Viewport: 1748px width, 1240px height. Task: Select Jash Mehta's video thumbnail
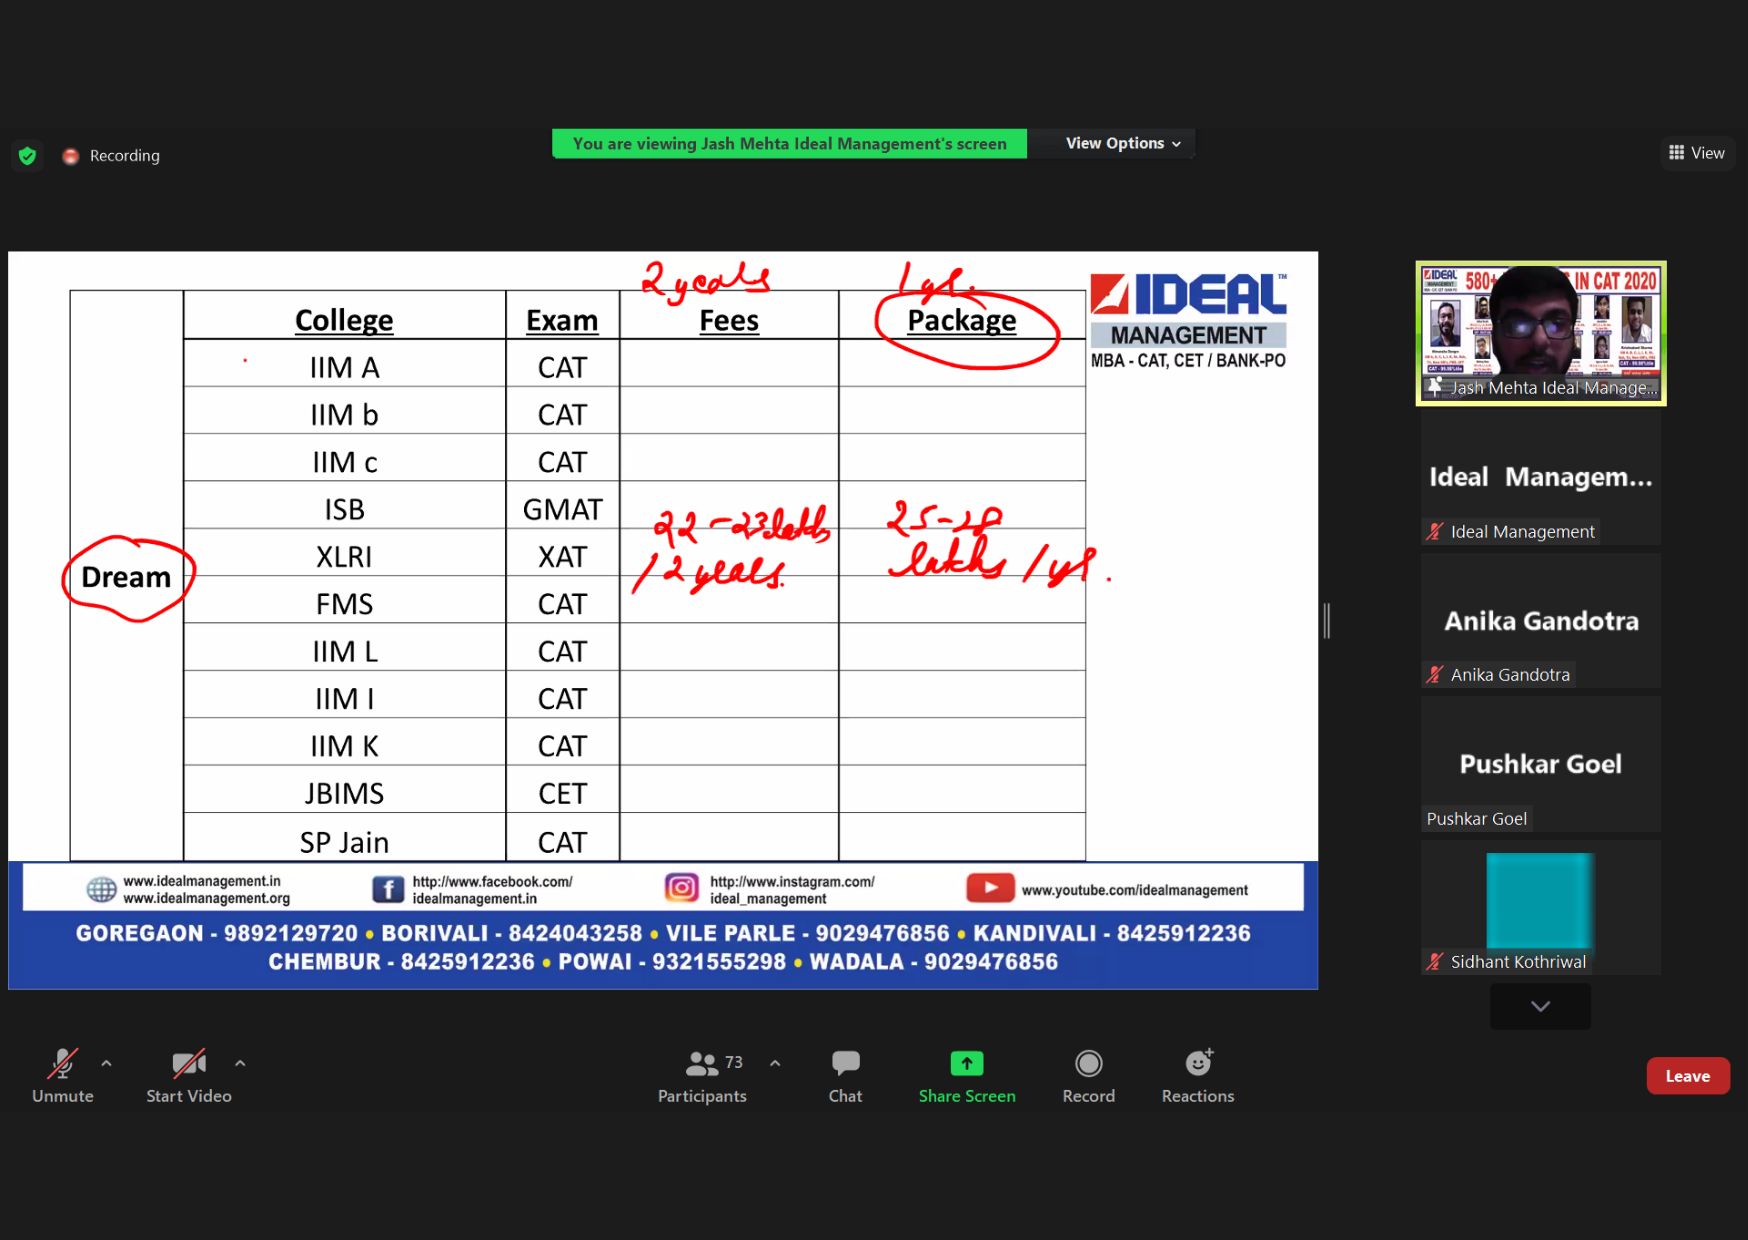point(1540,333)
